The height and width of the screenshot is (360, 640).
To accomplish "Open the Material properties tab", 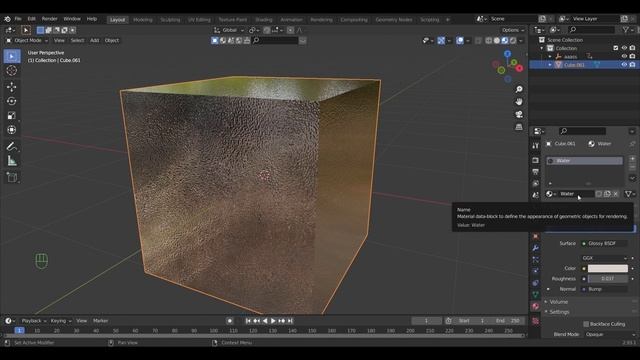I will pyautogui.click(x=536, y=306).
